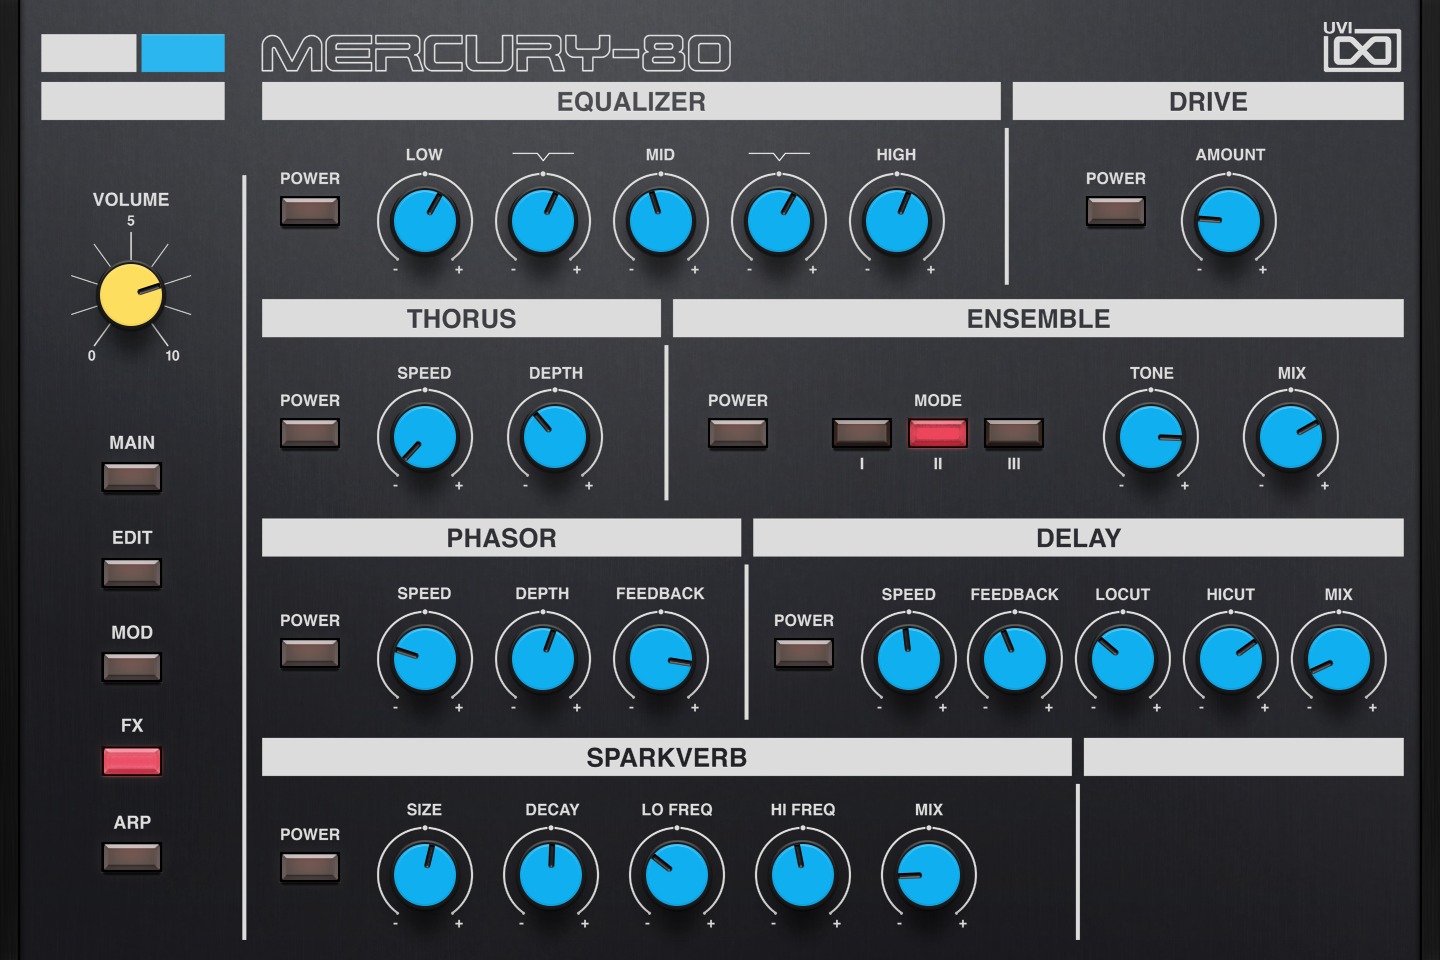1440x960 pixels.
Task: Switch to the EDIT page
Action: point(131,574)
